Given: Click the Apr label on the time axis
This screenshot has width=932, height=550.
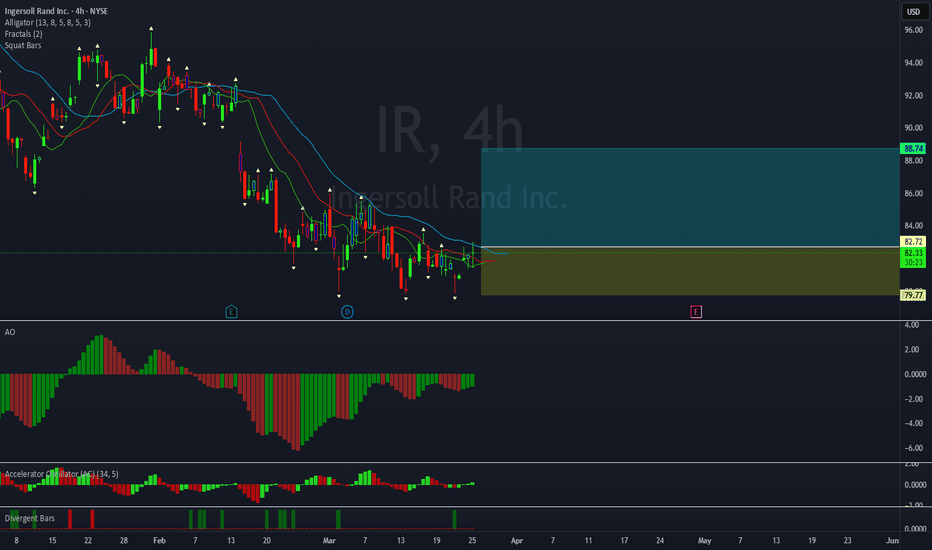Looking at the screenshot, I should tap(517, 540).
